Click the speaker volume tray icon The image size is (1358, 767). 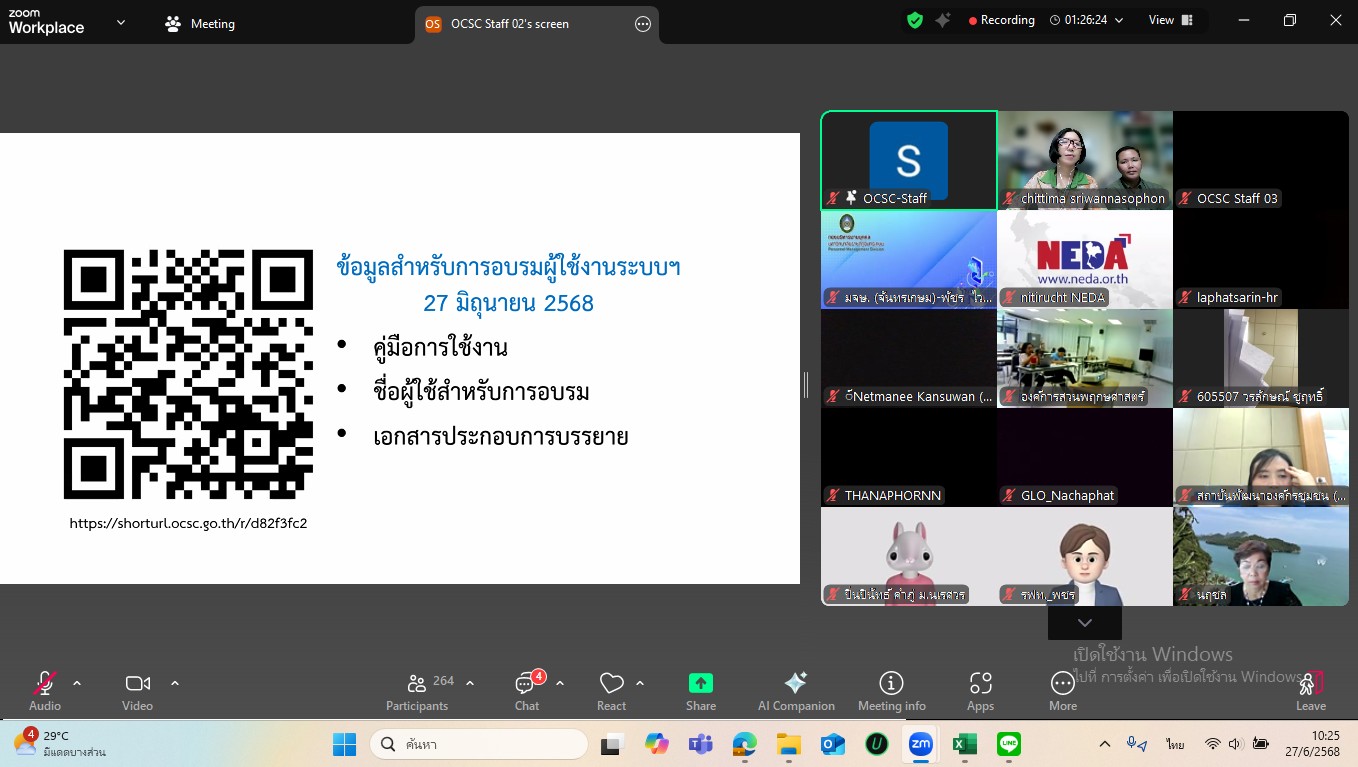pos(1235,744)
